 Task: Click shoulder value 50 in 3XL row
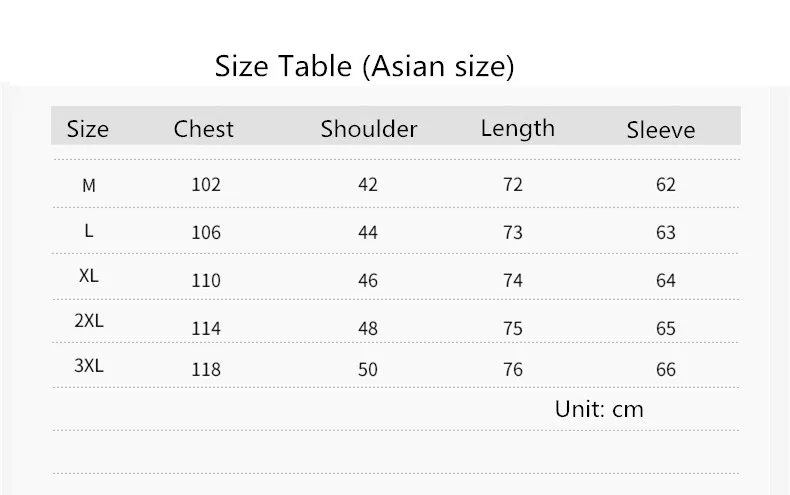368,369
